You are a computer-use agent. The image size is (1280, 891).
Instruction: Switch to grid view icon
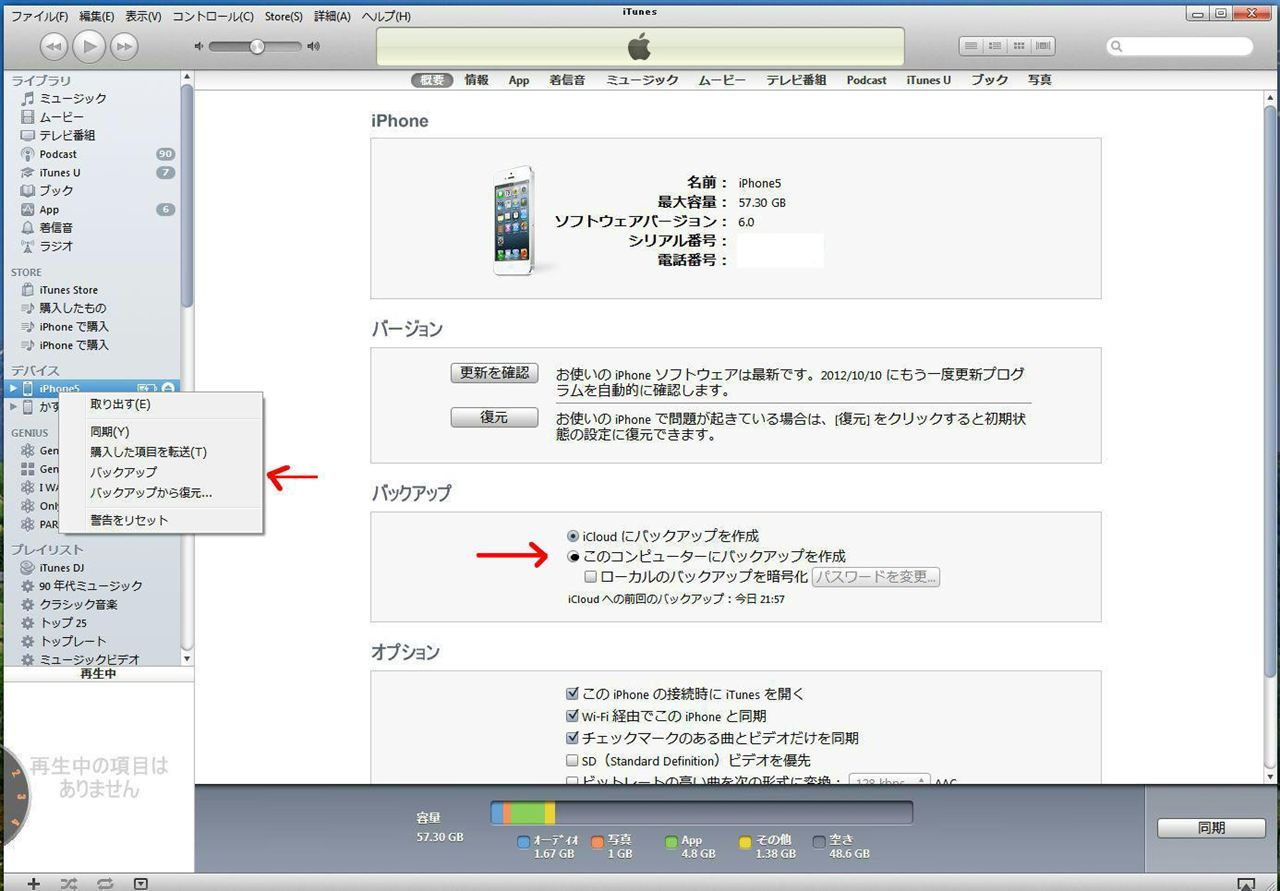click(1019, 46)
